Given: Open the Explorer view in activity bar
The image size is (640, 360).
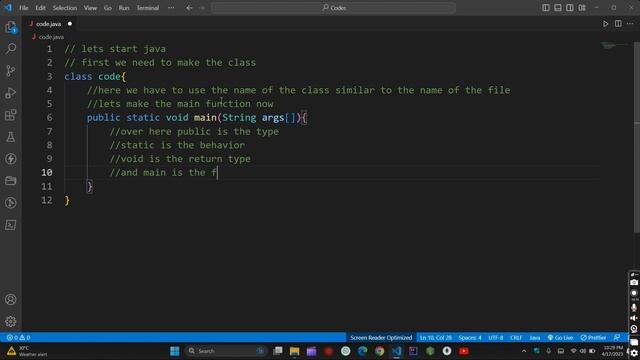Looking at the screenshot, I should 11,27.
